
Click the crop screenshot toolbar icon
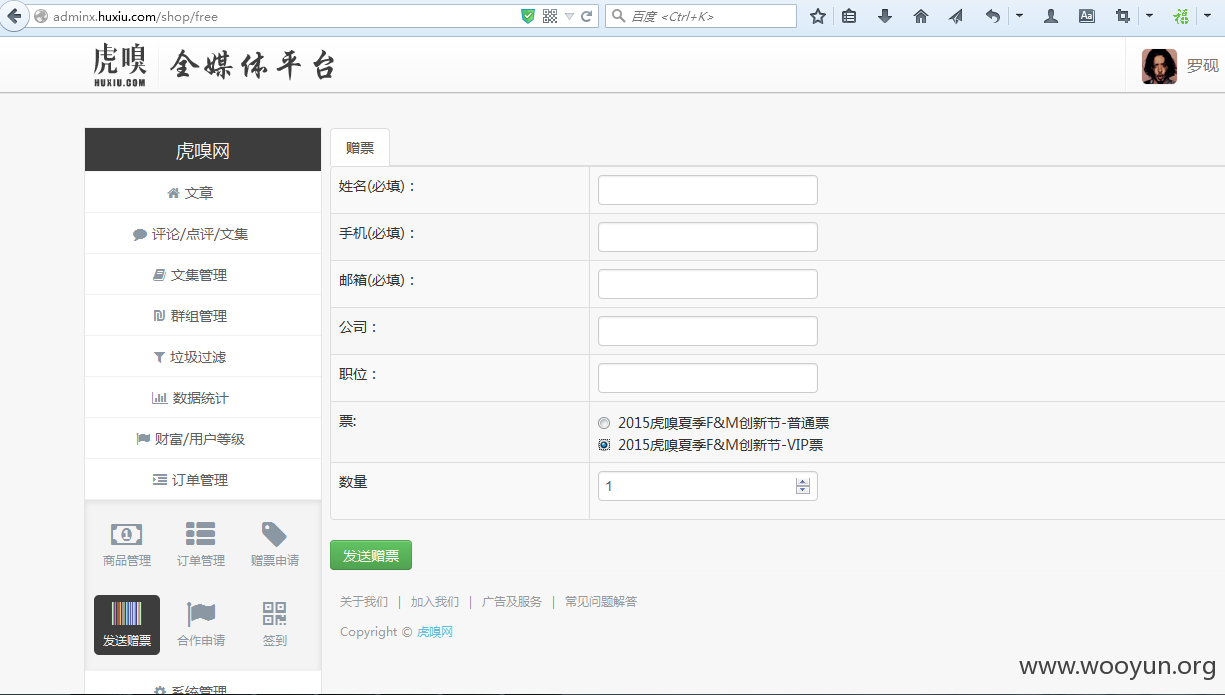click(x=1123, y=16)
